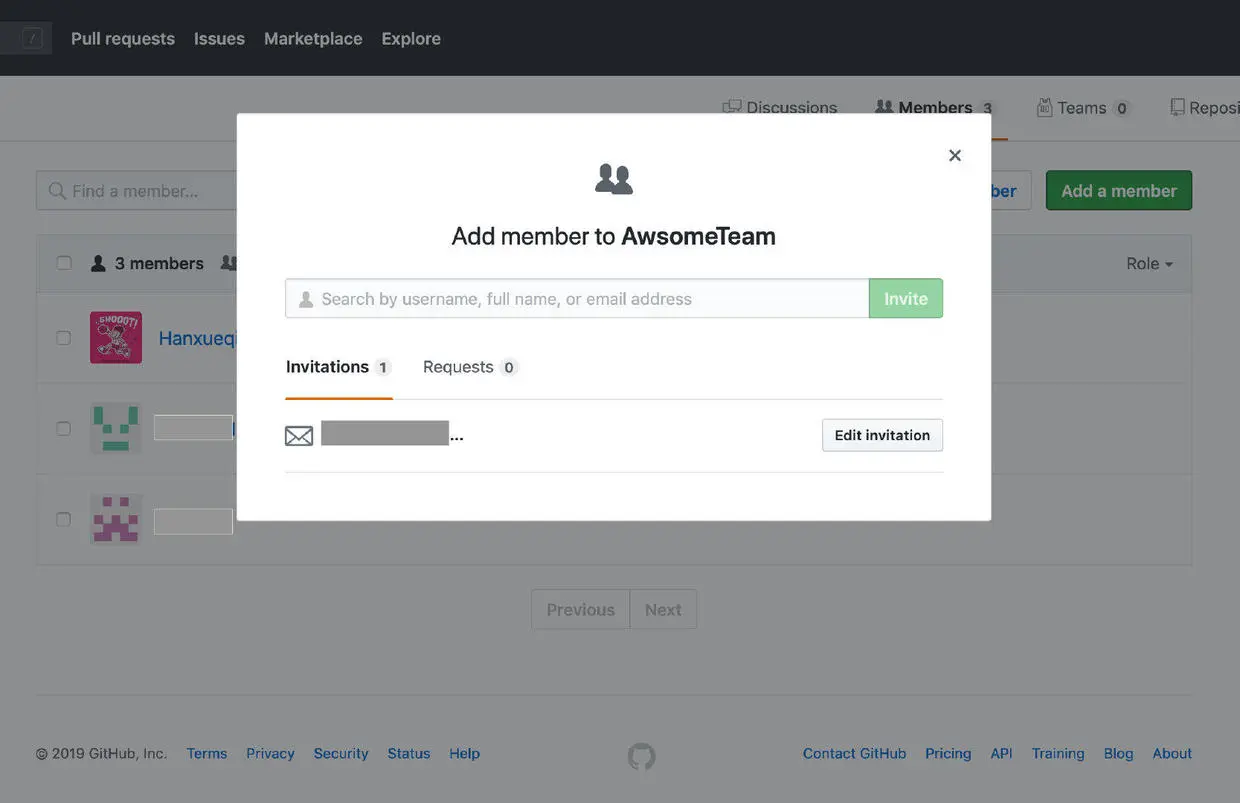
Task: Tick the checkbox for Hanxueqing's row
Action: pyautogui.click(x=64, y=337)
